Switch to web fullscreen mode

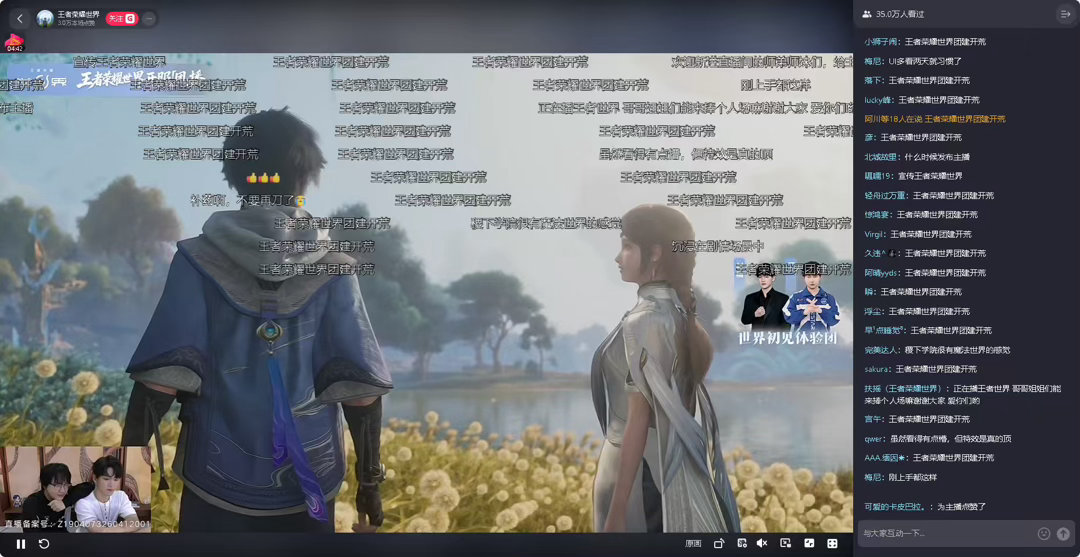(809, 544)
